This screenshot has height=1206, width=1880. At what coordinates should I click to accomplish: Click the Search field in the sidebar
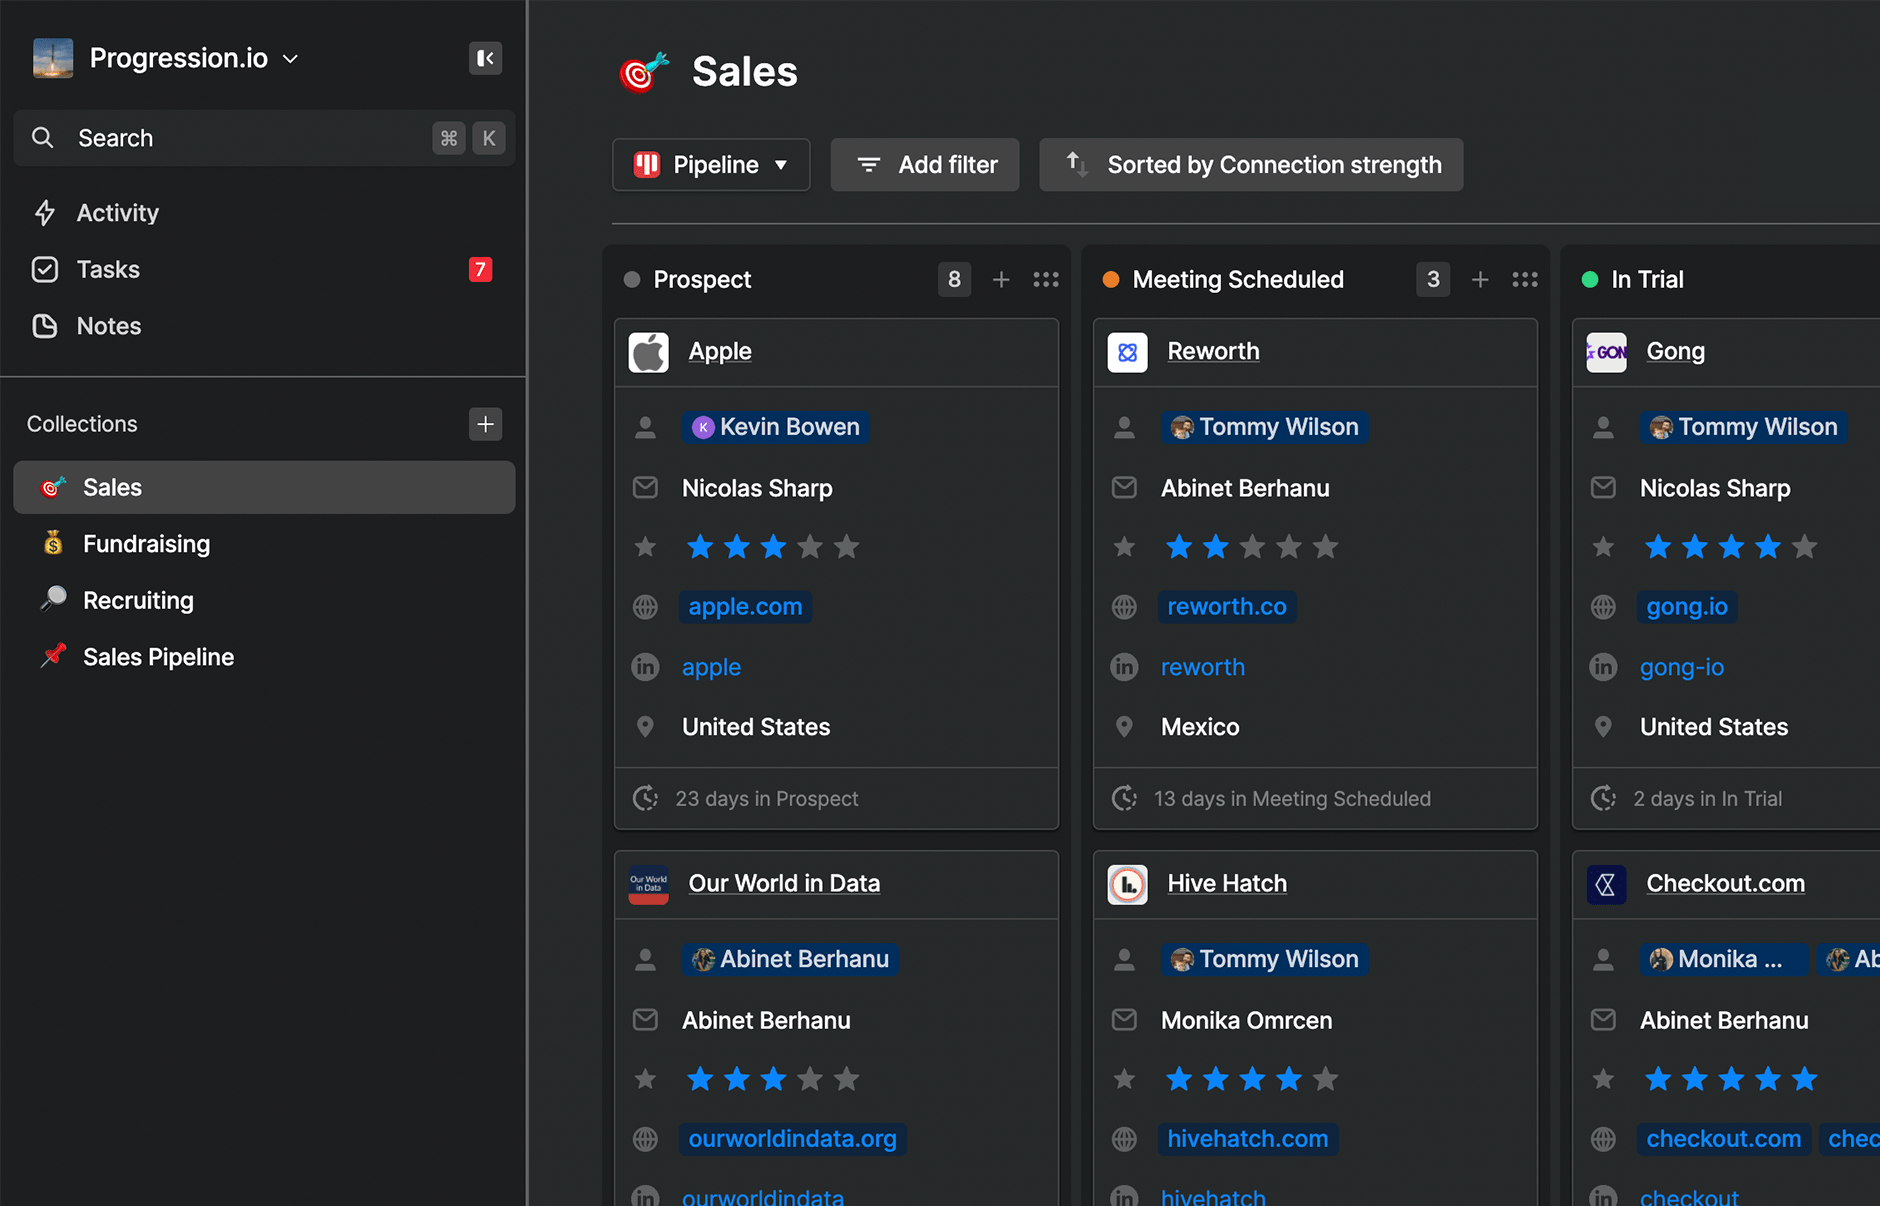coord(264,138)
